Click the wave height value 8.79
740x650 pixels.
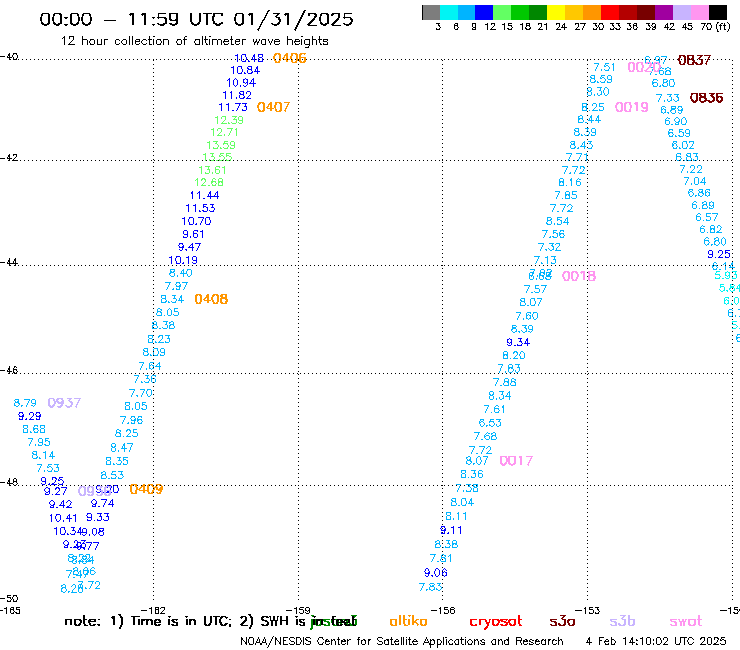pyautogui.click(x=25, y=403)
